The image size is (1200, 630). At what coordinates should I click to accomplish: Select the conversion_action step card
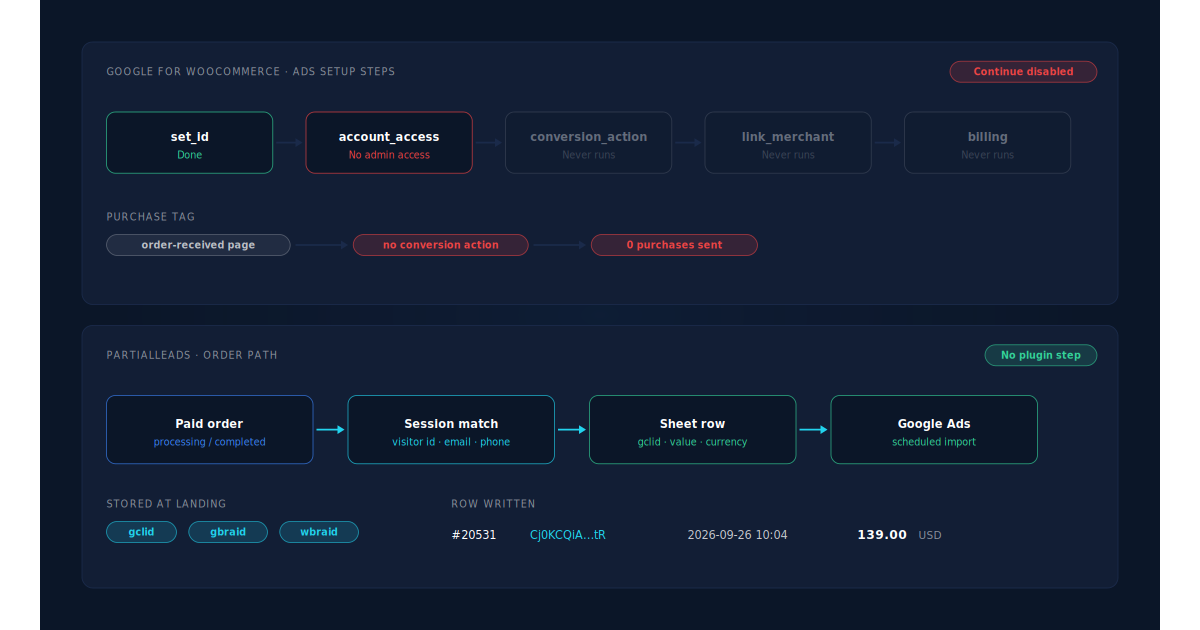(x=589, y=143)
